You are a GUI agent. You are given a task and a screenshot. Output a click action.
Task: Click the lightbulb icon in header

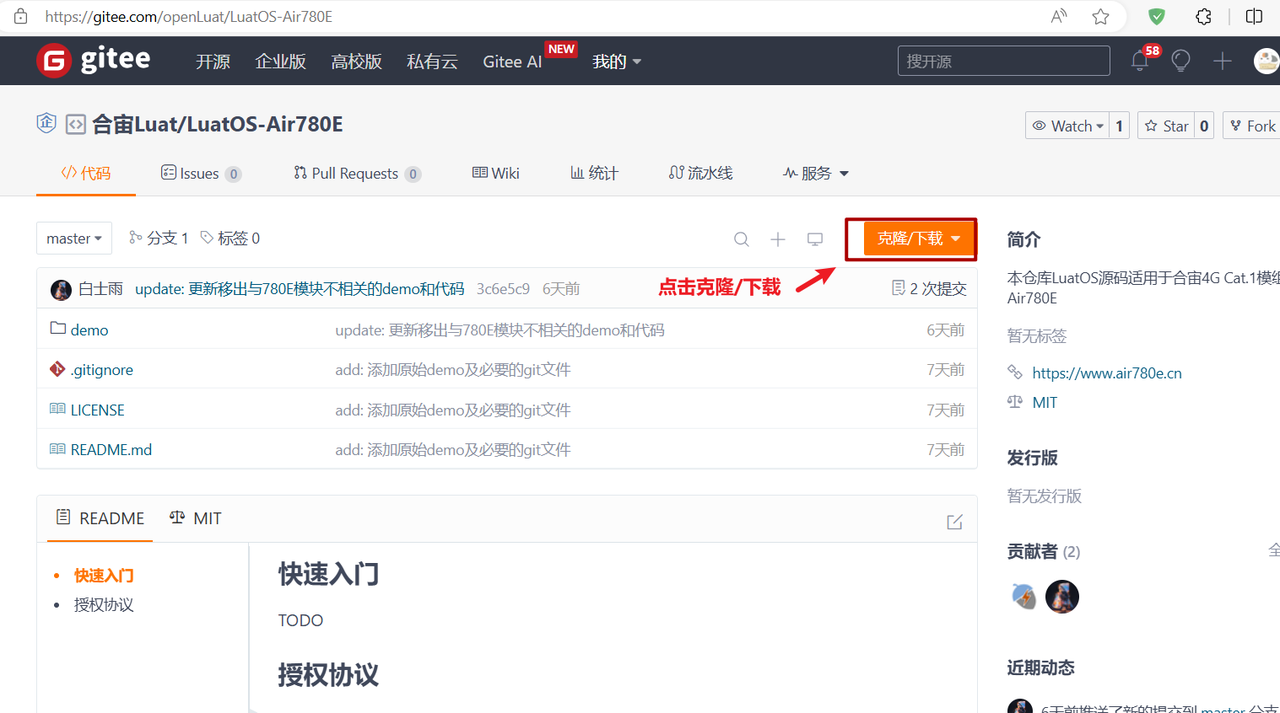click(1181, 61)
